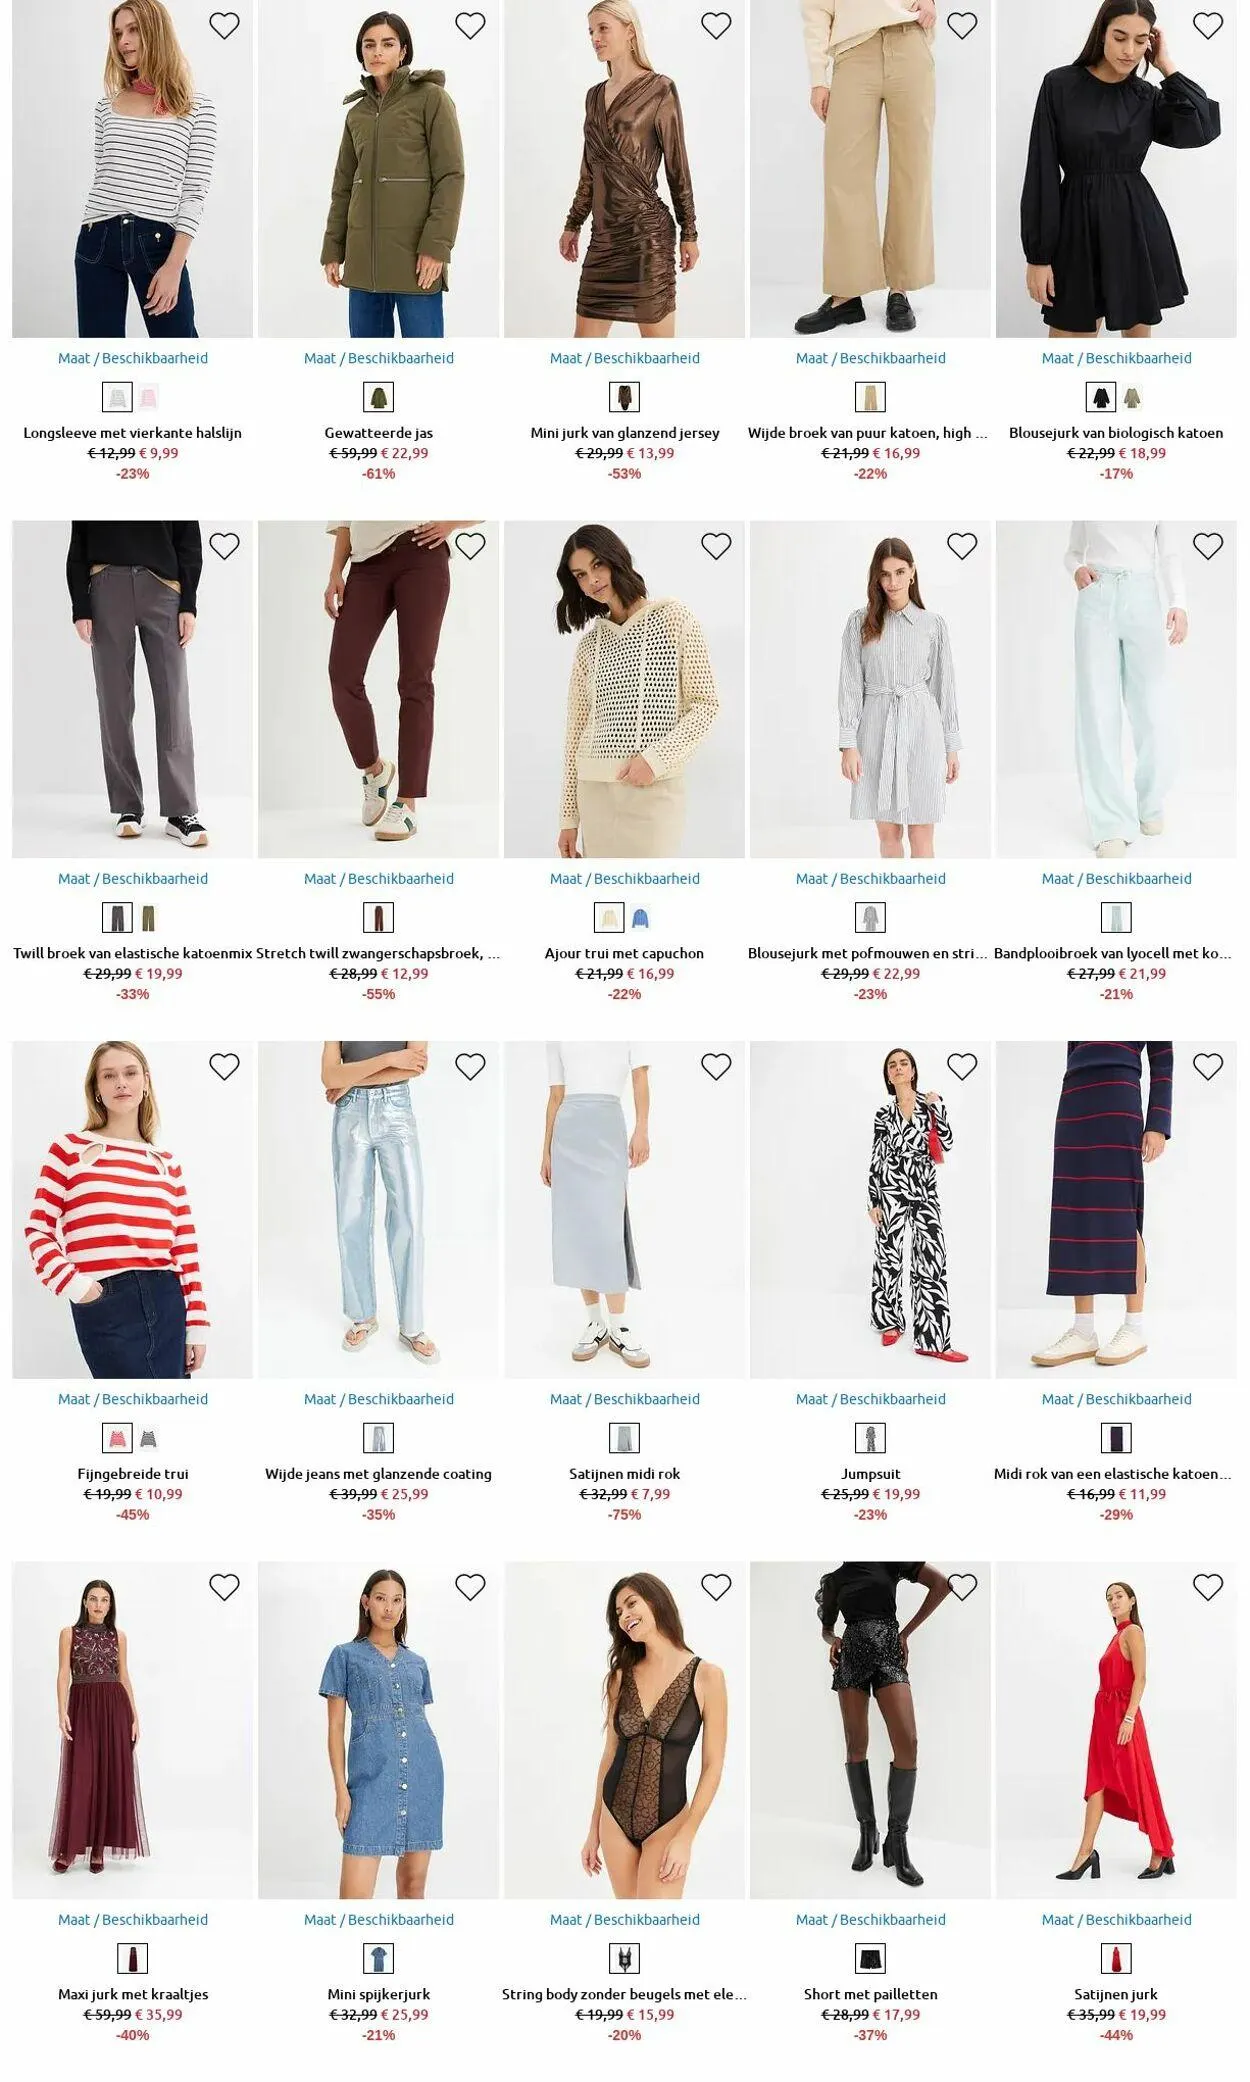Save Fijngebreide trui with the heart icon
This screenshot has width=1250, height=2082.
pyautogui.click(x=224, y=1067)
